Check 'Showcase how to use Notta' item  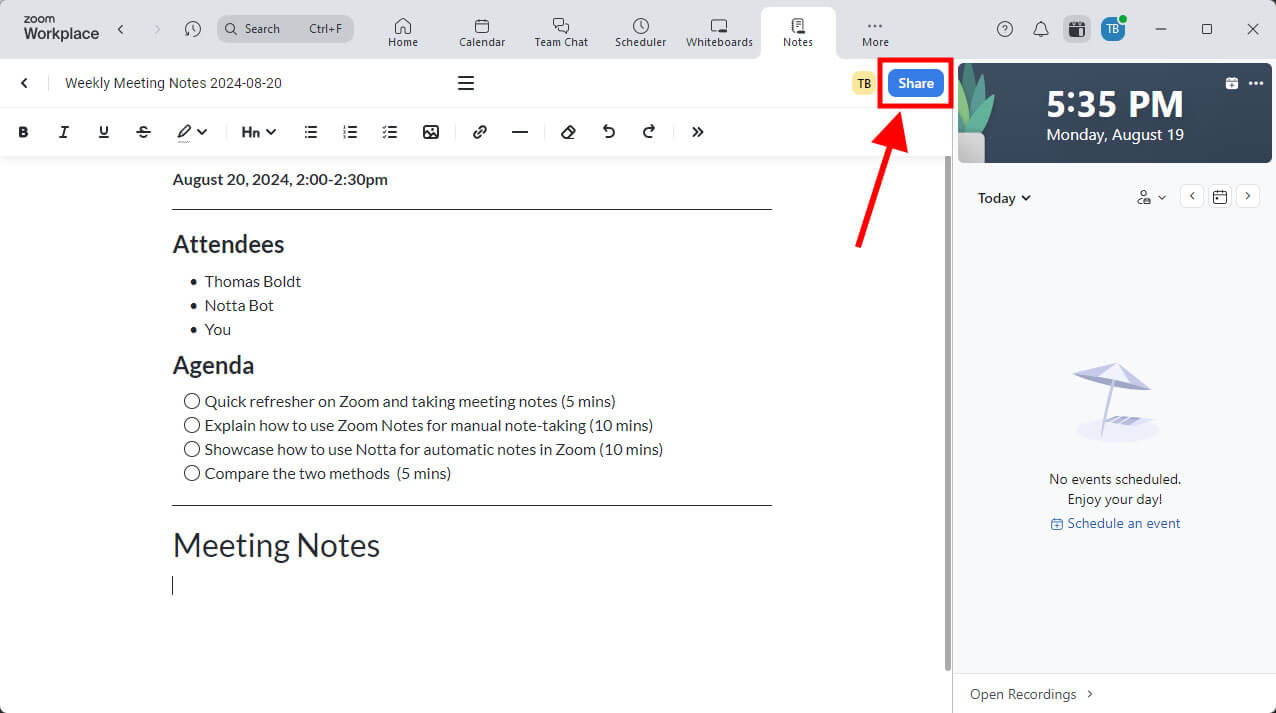(192, 449)
